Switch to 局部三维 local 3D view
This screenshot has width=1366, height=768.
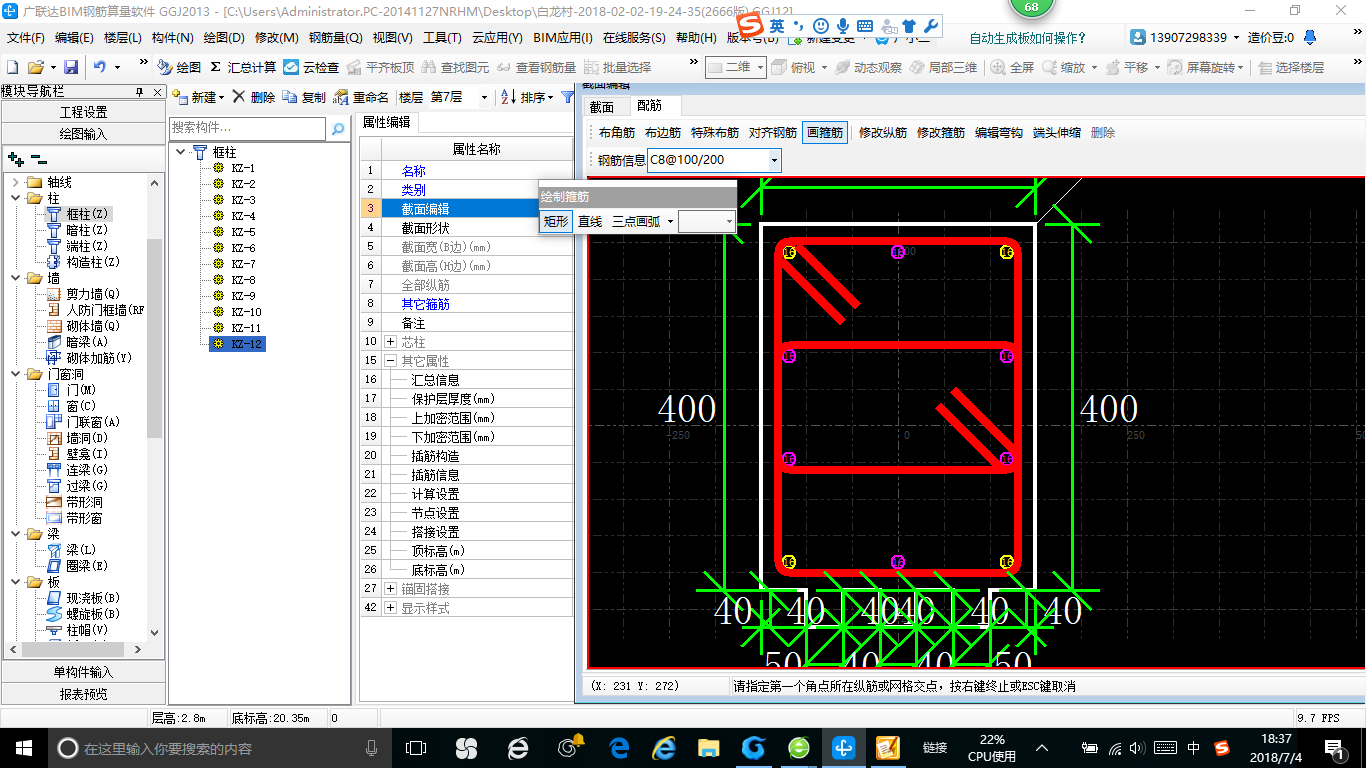(943, 67)
